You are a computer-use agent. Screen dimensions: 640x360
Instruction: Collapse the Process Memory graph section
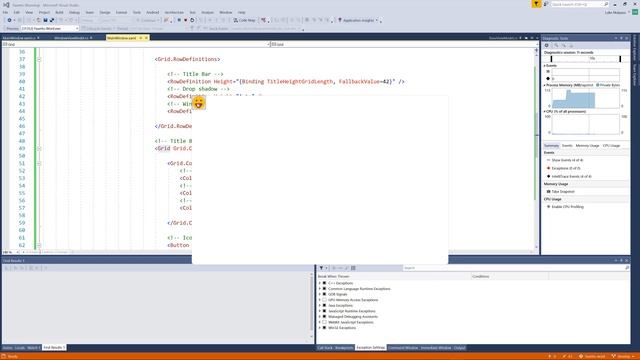pyautogui.click(x=544, y=85)
